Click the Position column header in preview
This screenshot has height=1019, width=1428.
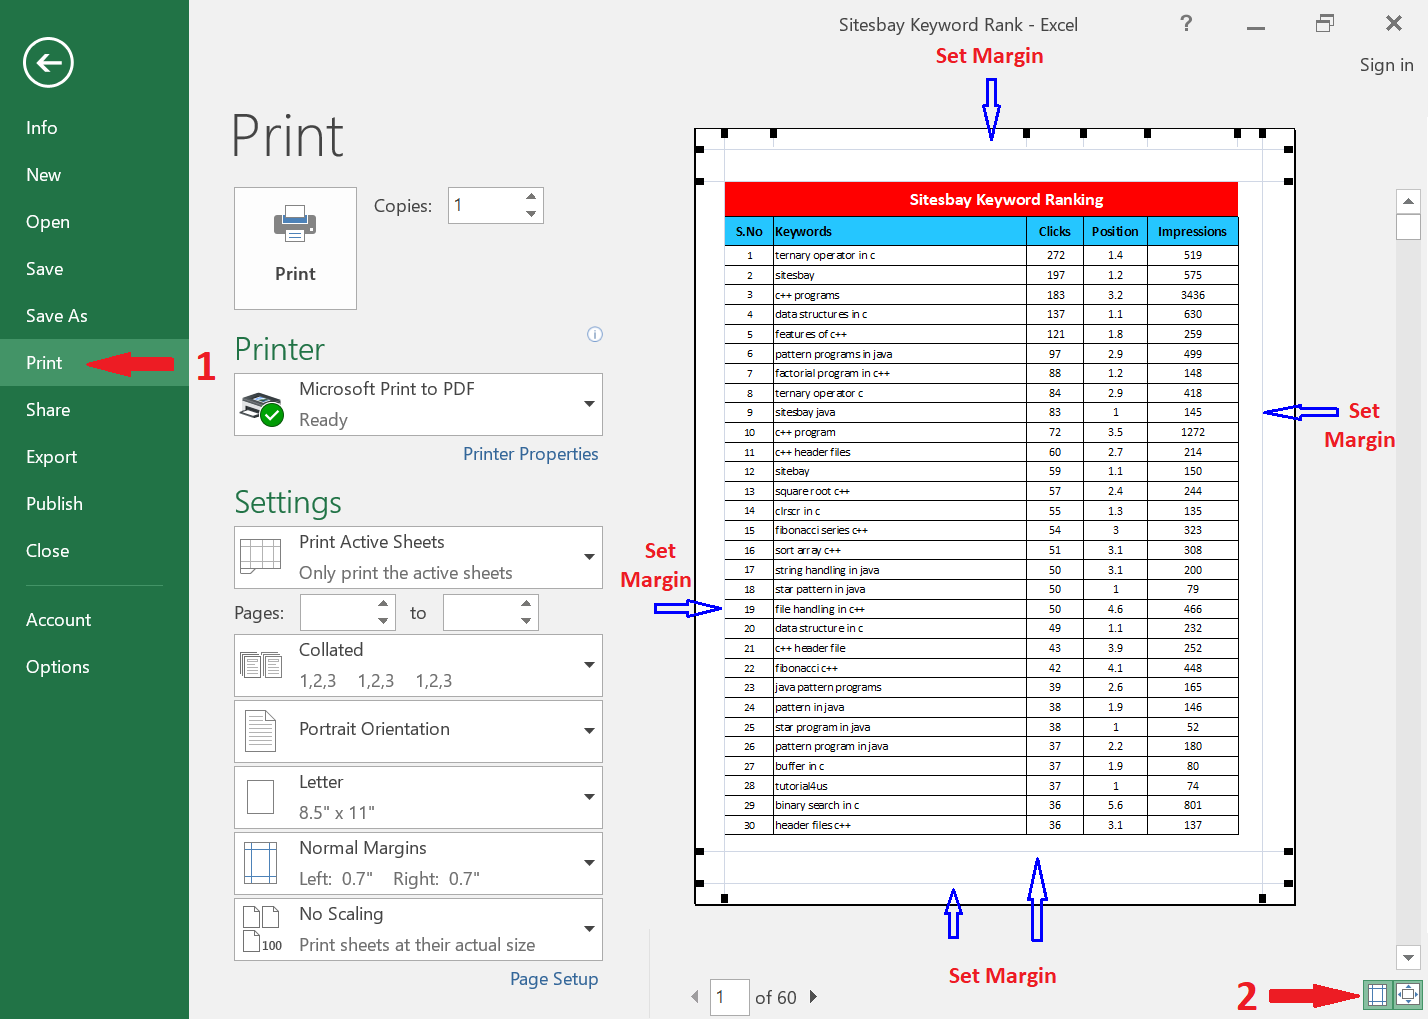coord(1115,231)
